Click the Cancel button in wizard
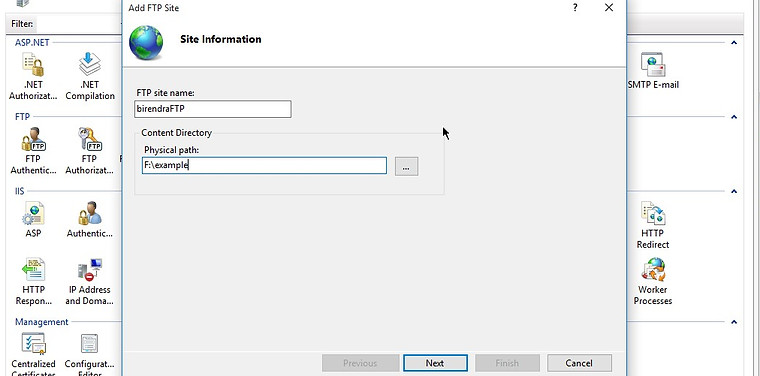 tap(579, 363)
